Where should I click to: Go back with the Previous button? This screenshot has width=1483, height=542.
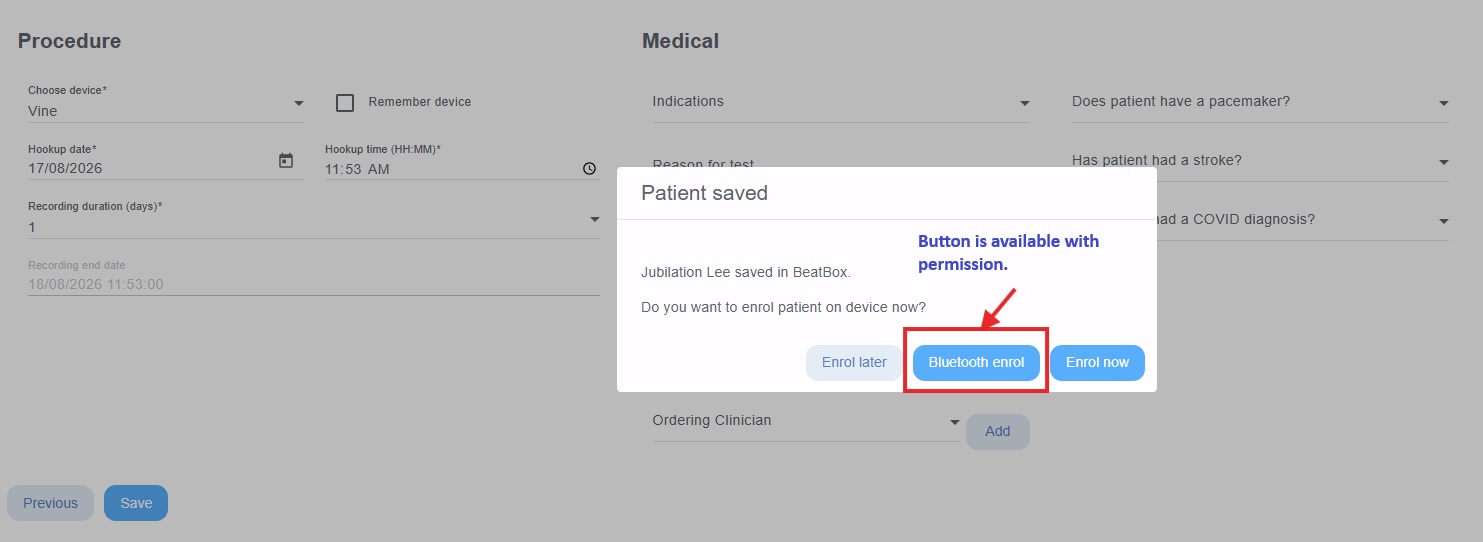coord(50,503)
